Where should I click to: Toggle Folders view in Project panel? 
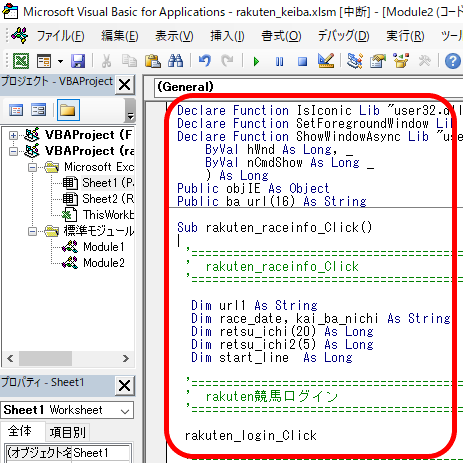coord(68,110)
